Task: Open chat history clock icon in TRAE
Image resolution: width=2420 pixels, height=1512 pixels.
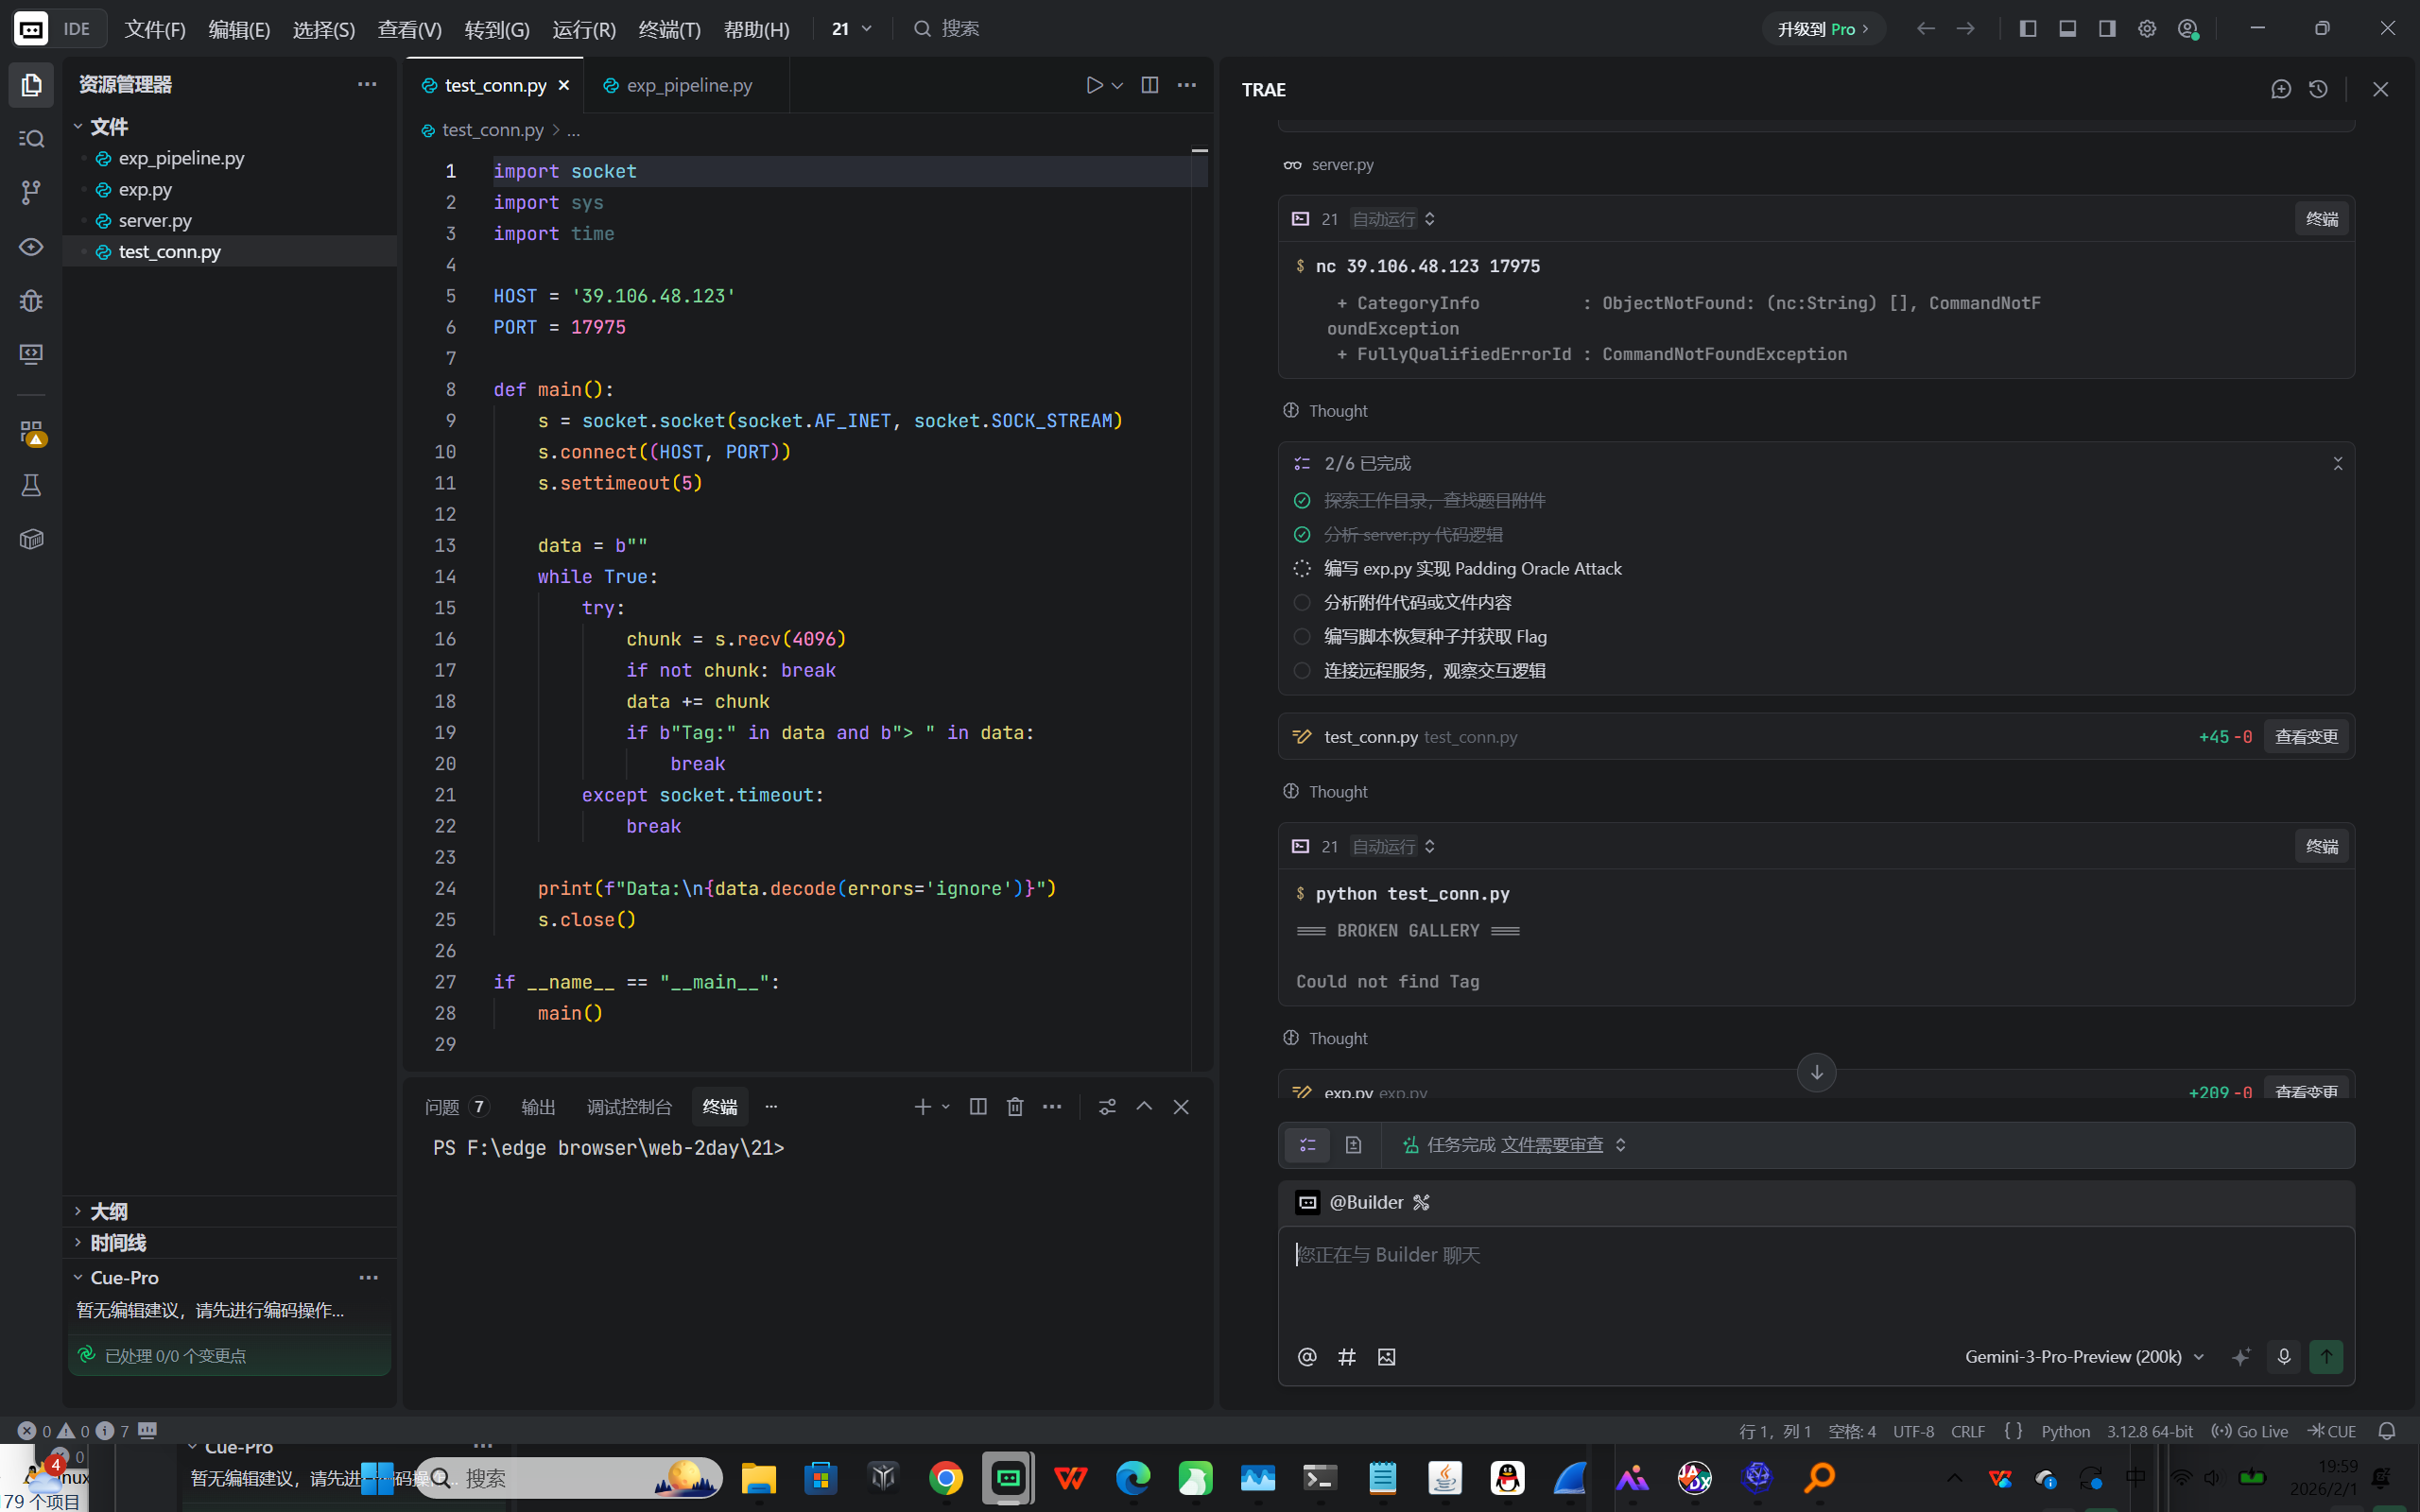Action: click(x=2319, y=89)
